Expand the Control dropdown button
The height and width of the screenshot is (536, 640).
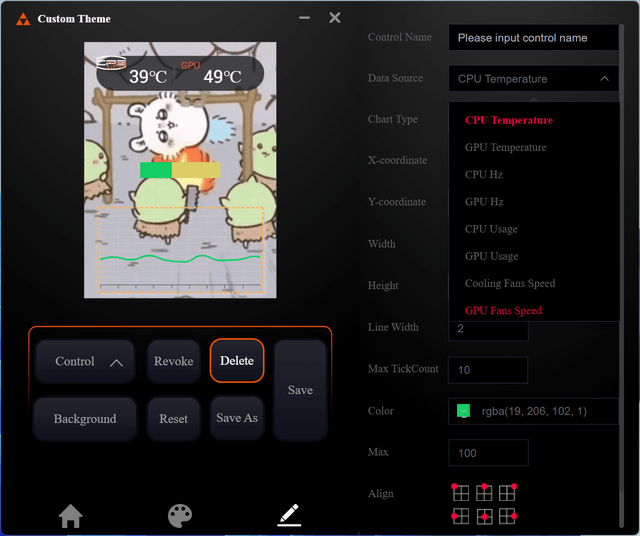(85, 362)
